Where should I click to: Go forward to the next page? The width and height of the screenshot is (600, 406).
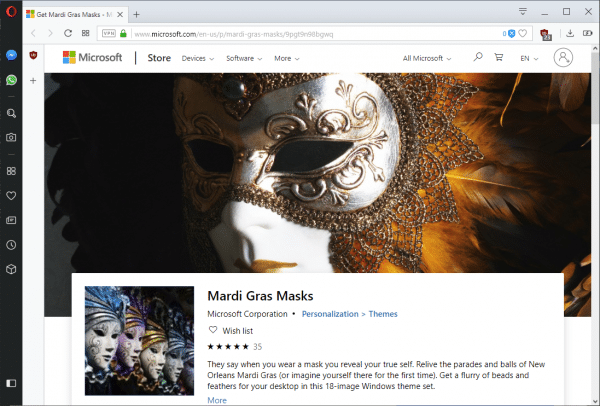(50, 34)
